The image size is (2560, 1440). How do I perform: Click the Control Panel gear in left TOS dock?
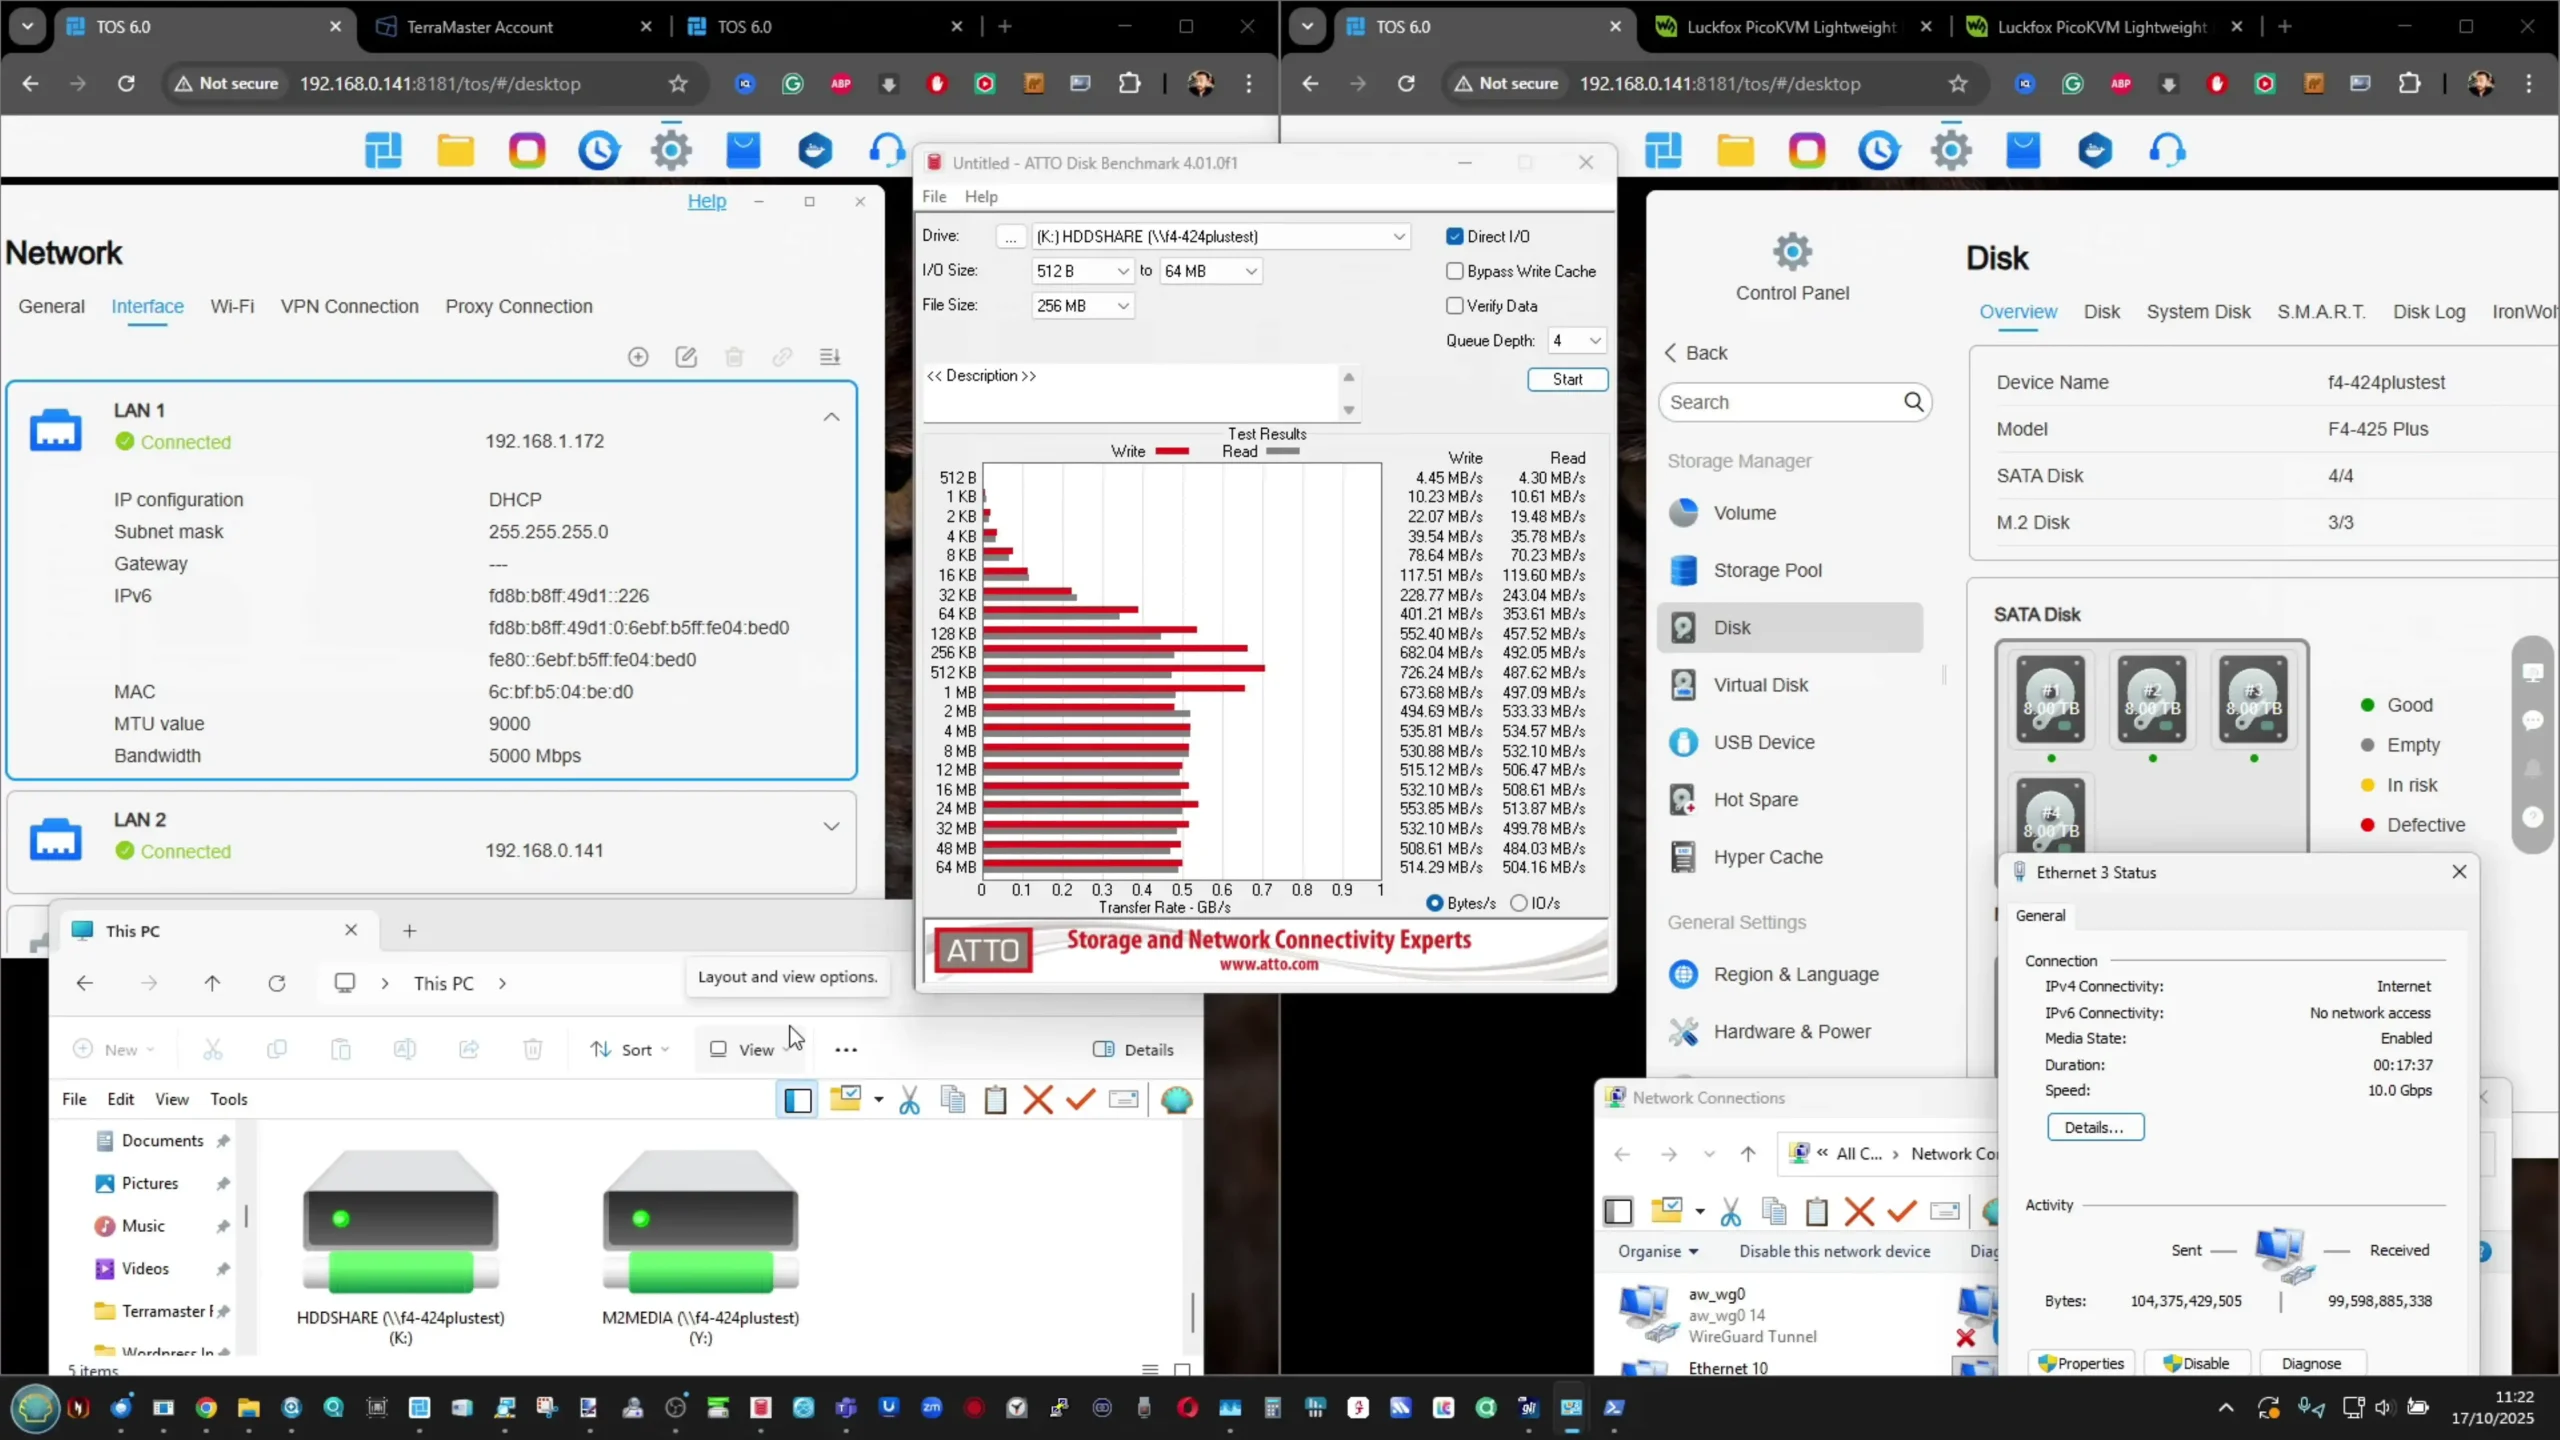[x=671, y=150]
